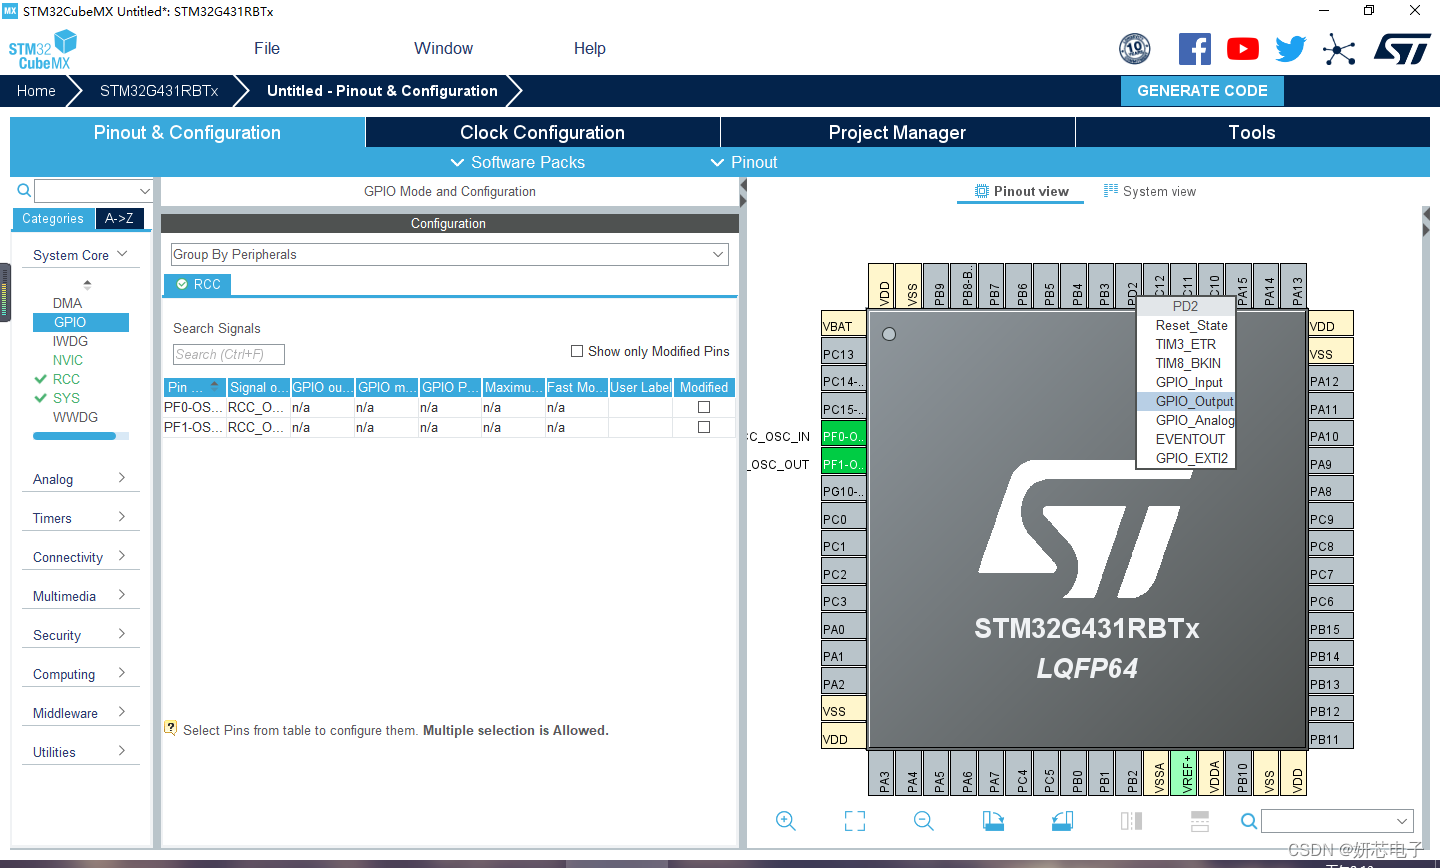Select RCC peripheral tab
Screen dimensions: 1440x868
pyautogui.click(x=198, y=284)
